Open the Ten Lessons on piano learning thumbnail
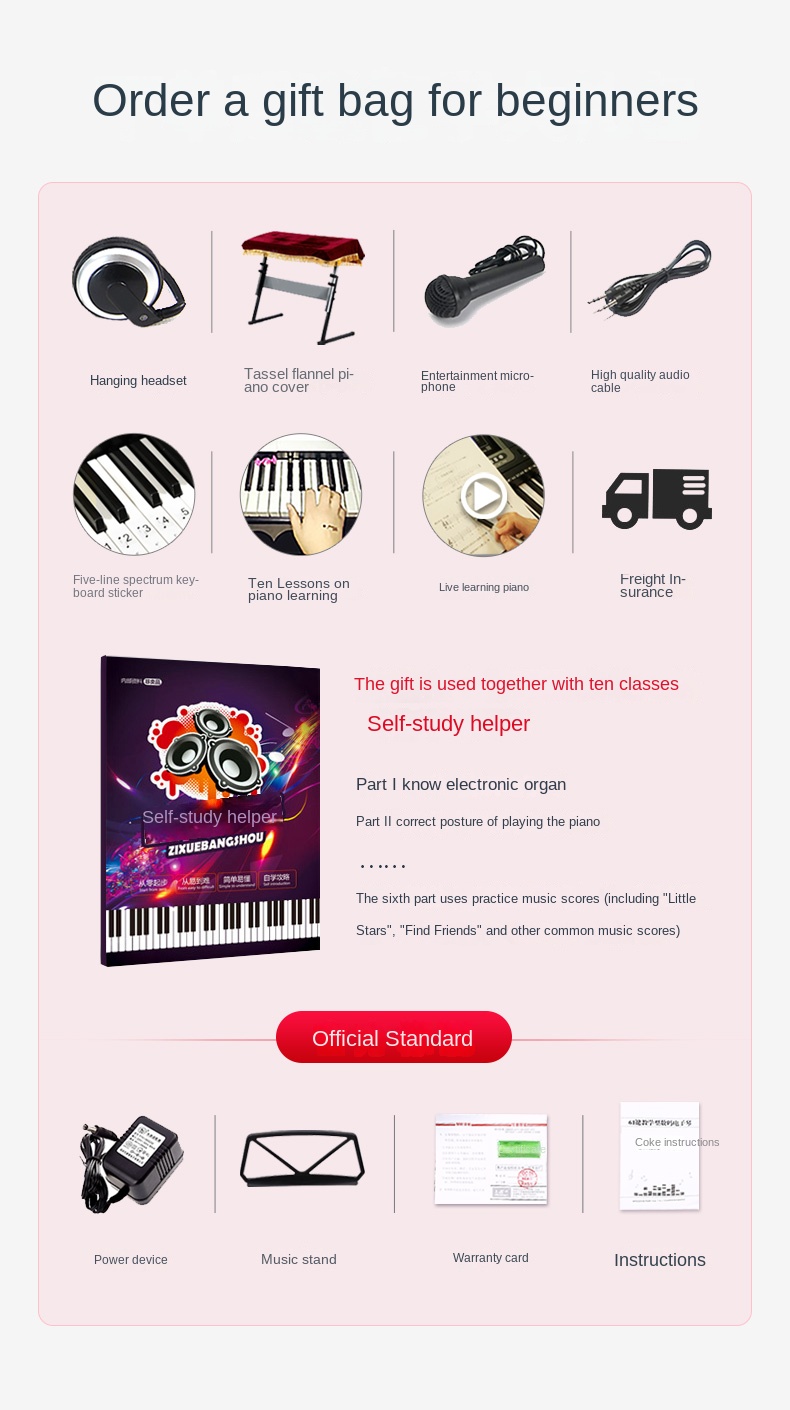Screen dimensions: 790x1410 click(x=301, y=494)
